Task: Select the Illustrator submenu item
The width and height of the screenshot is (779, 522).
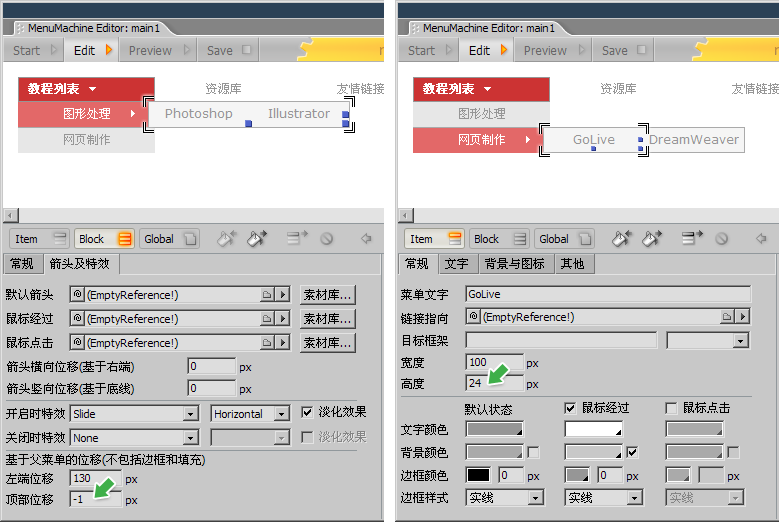Action: 299,114
